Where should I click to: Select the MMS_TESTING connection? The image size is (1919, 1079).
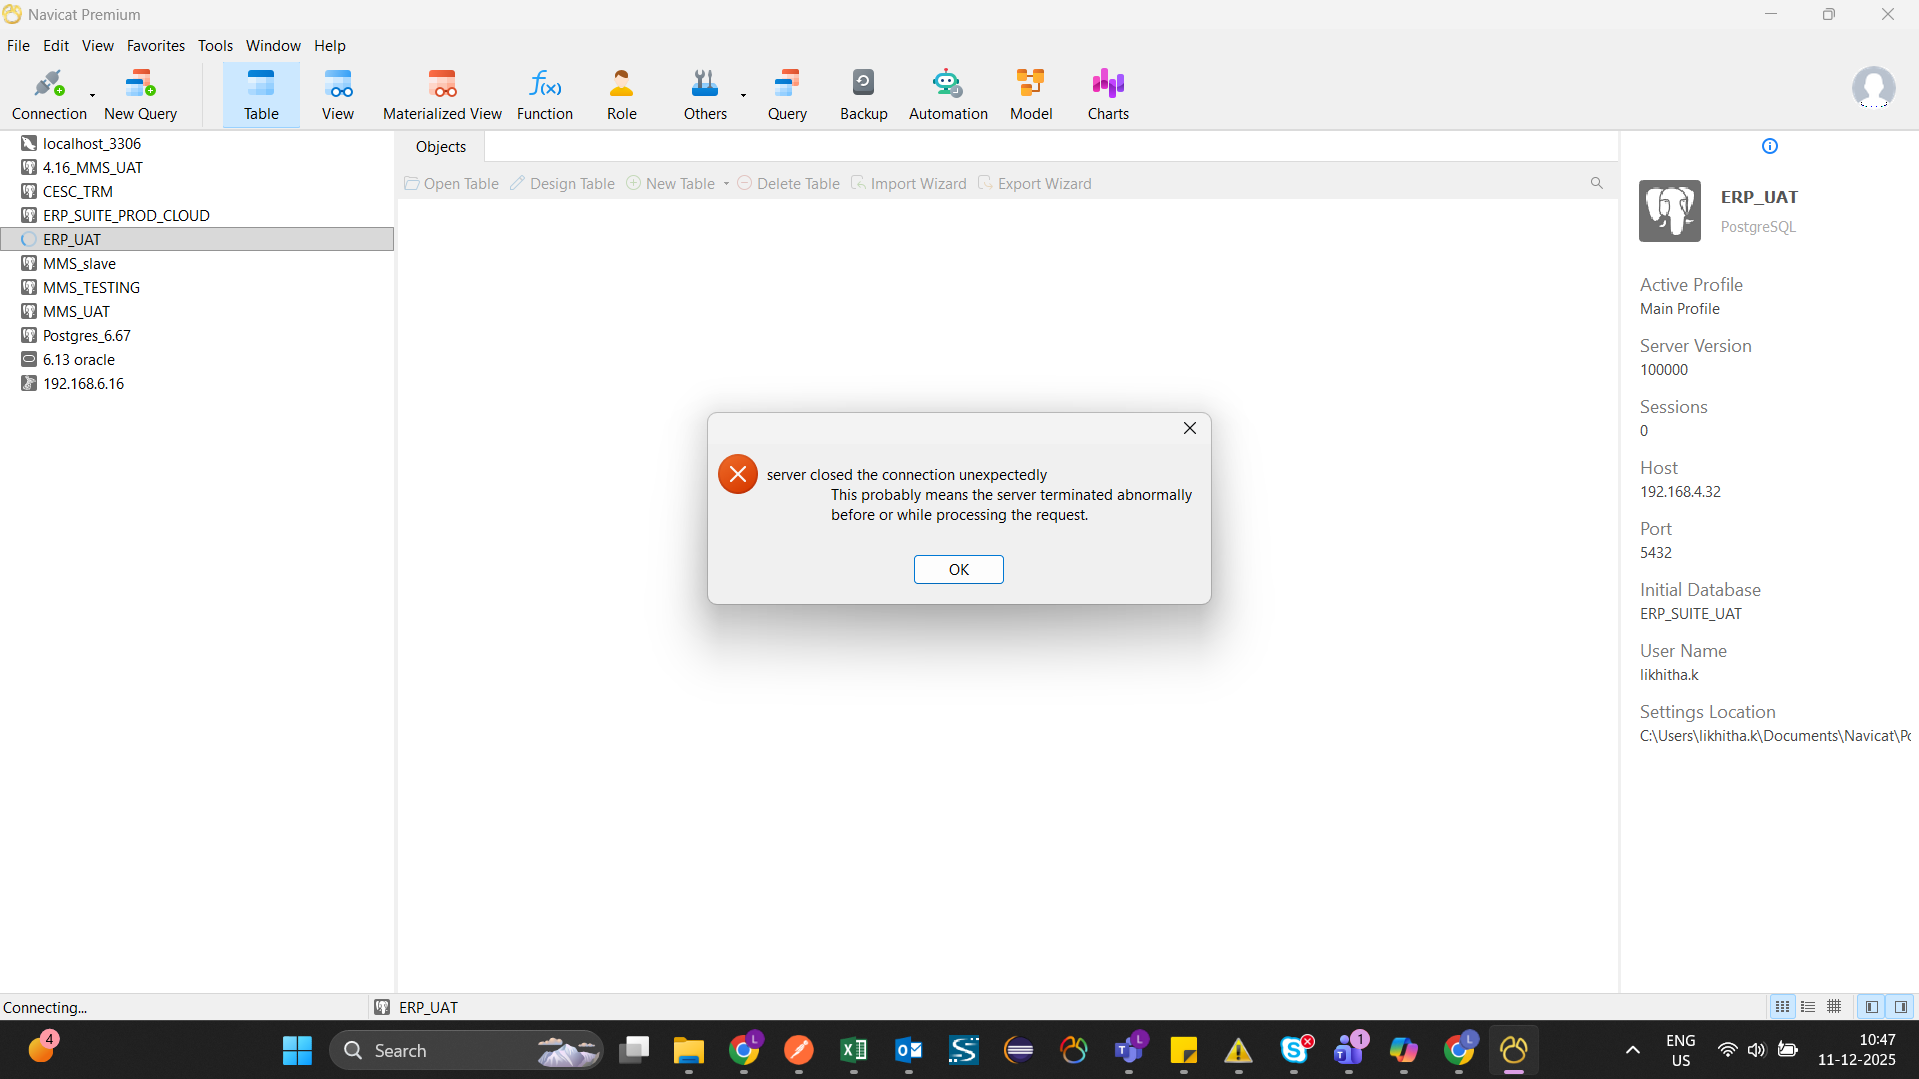click(x=91, y=288)
